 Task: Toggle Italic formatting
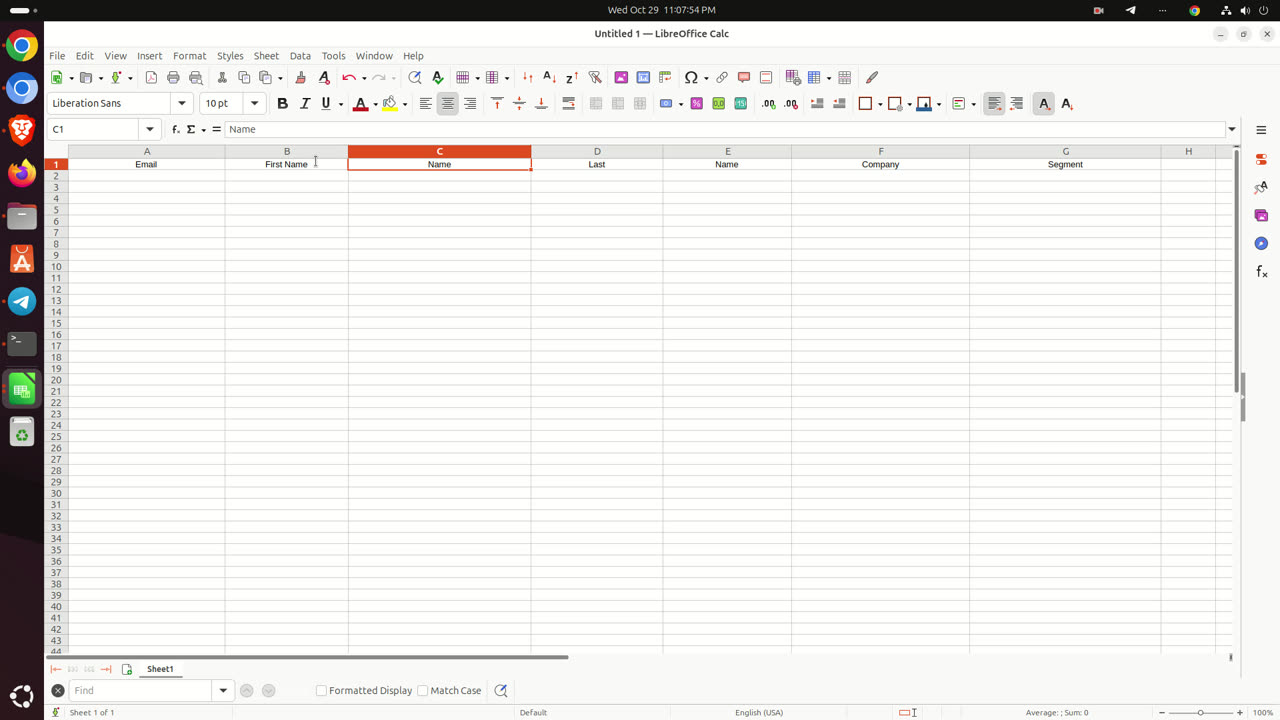pyautogui.click(x=305, y=103)
